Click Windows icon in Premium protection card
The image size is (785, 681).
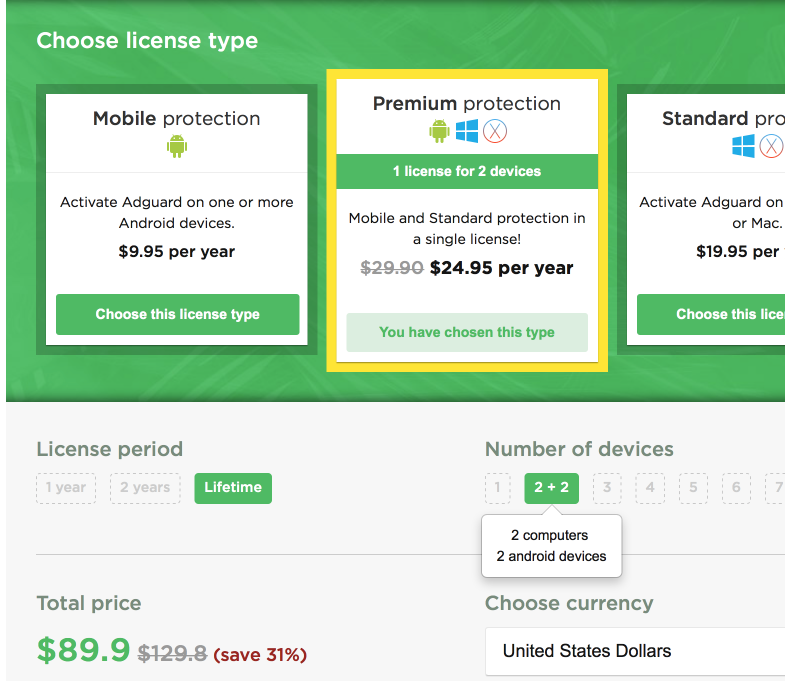(x=467, y=131)
